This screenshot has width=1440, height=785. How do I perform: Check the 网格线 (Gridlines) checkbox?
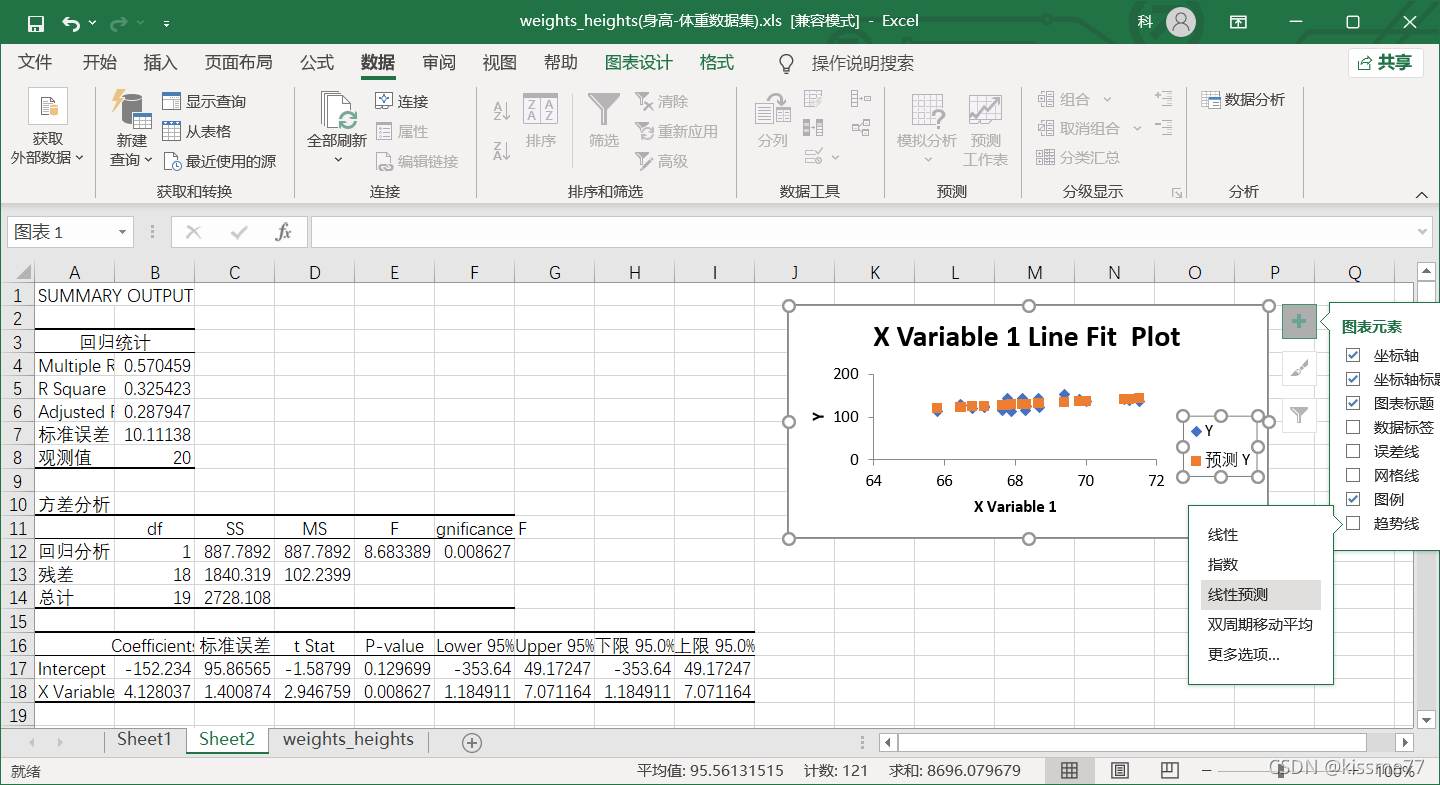[x=1353, y=475]
